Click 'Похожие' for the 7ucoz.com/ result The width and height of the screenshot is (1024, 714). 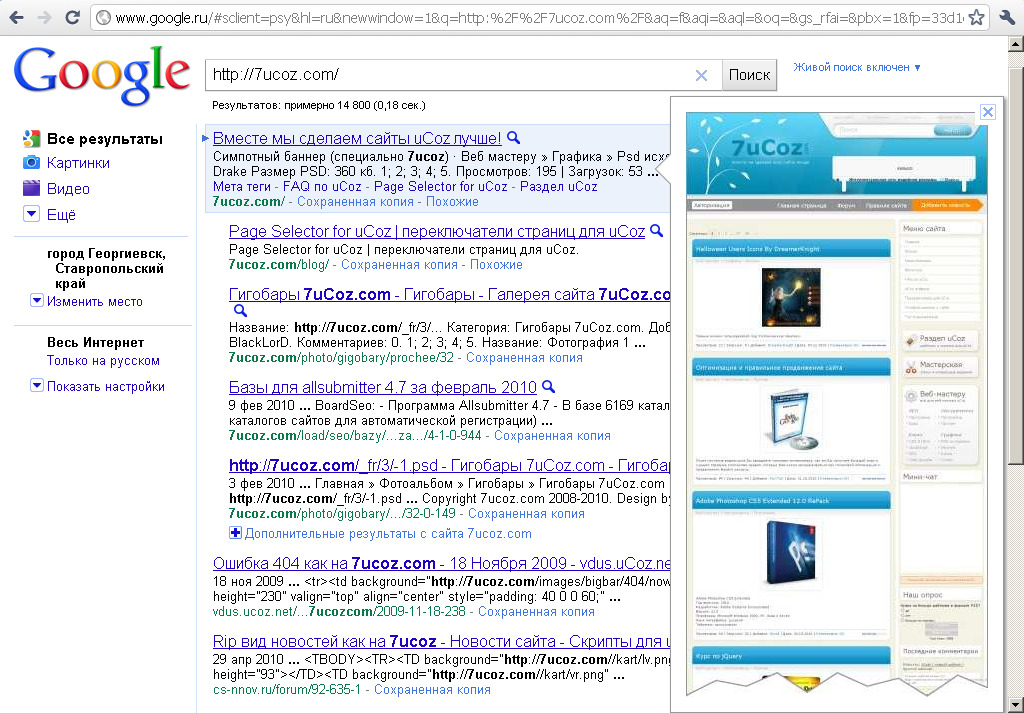click(452, 202)
